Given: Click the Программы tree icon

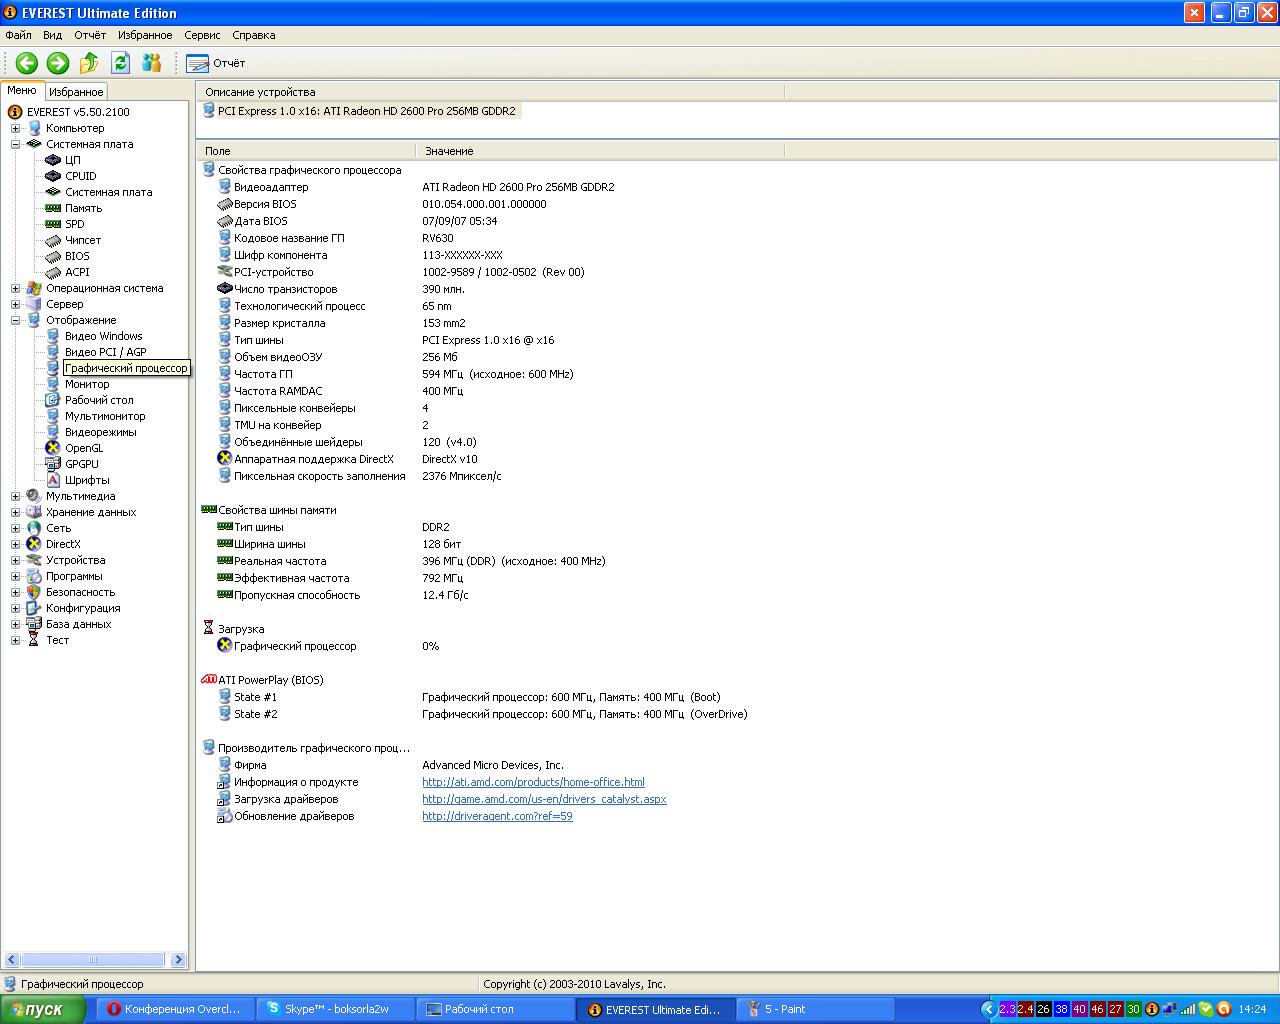Looking at the screenshot, I should point(34,576).
